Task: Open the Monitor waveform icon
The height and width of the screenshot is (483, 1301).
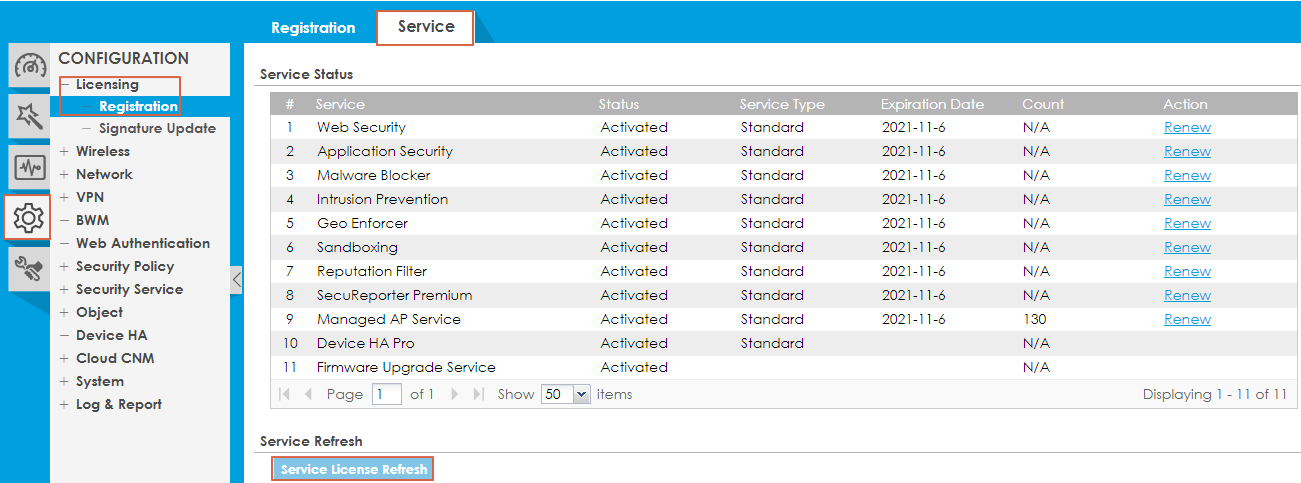Action: 29,166
